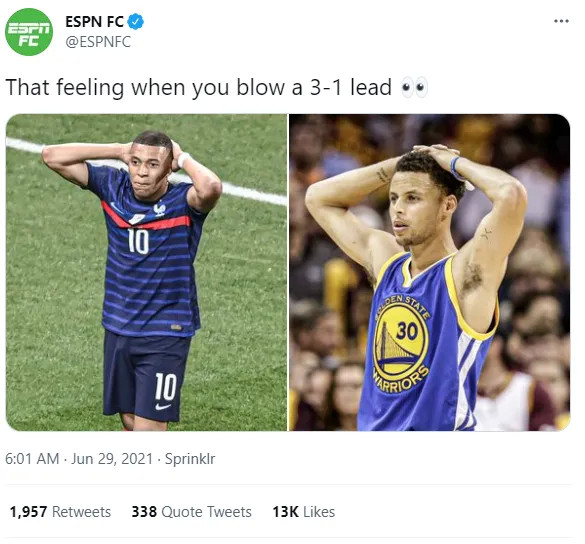Click the Nike logo on shorts
585x544 pixels.
tap(163, 406)
